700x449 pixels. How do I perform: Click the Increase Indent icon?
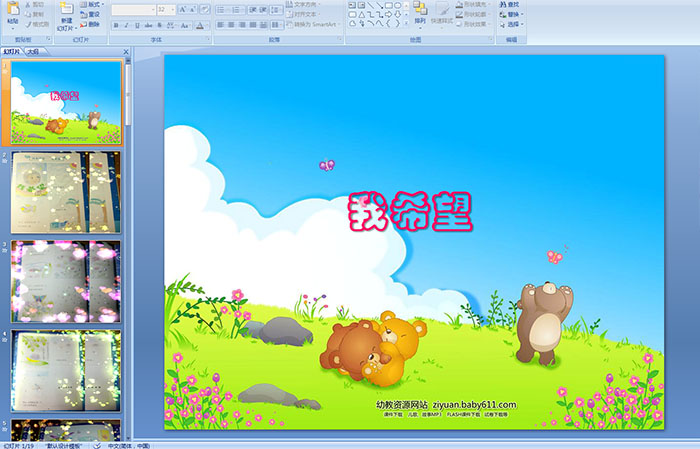[263, 9]
